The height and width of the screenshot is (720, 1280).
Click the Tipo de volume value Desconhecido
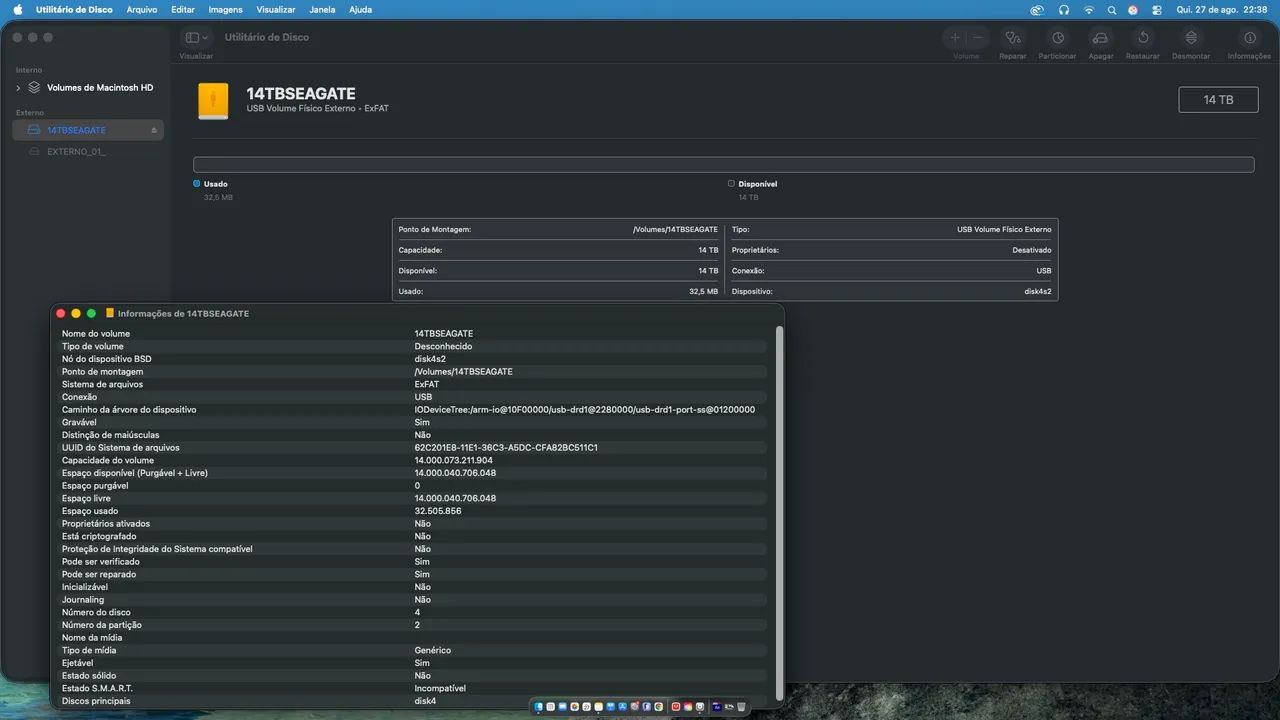[443, 346]
